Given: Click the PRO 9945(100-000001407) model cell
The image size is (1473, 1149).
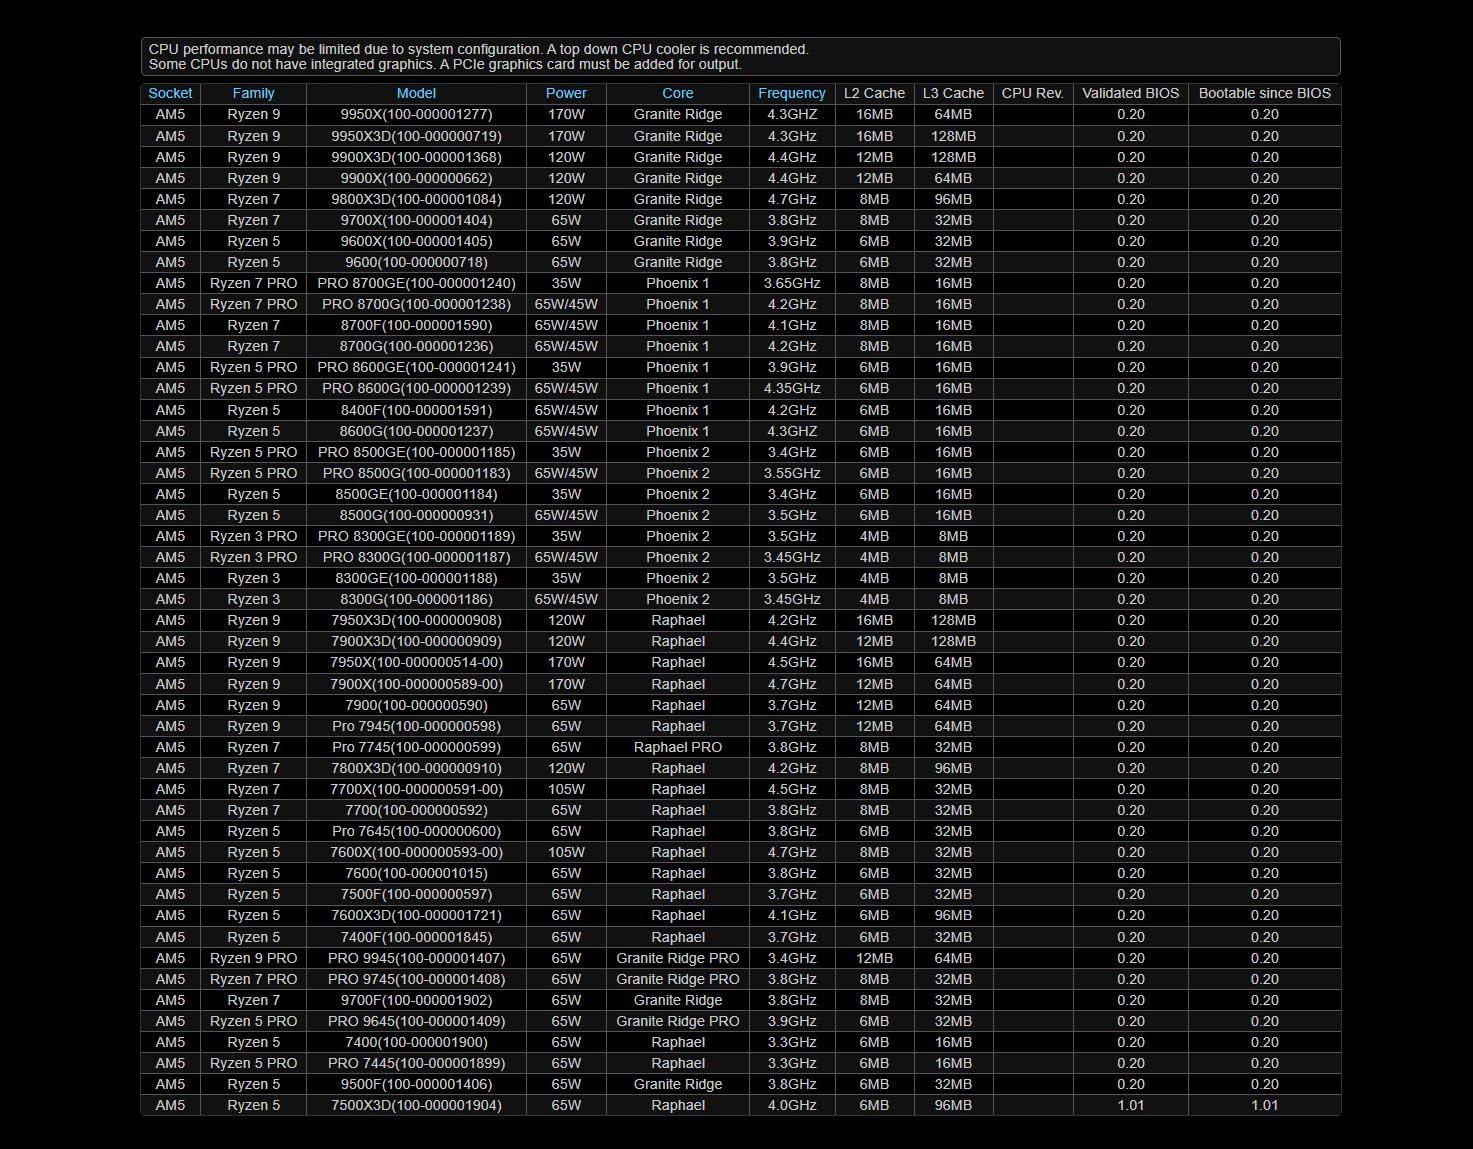Looking at the screenshot, I should coord(416,958).
